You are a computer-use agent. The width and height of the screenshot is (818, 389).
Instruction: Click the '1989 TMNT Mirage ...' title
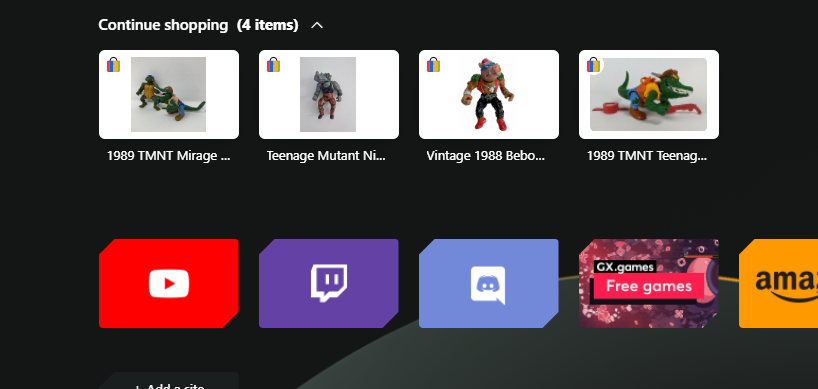169,155
